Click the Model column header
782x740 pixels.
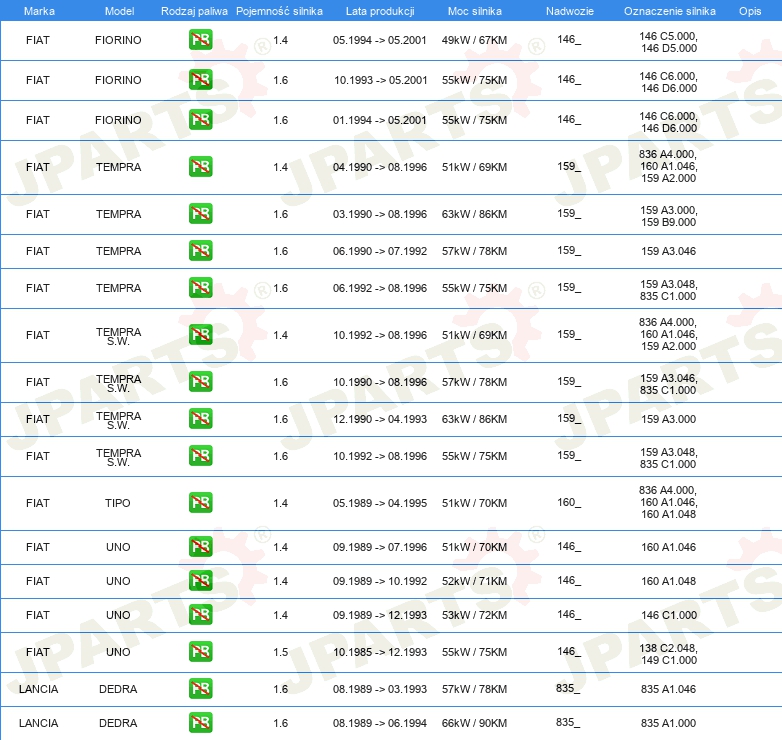coord(119,11)
